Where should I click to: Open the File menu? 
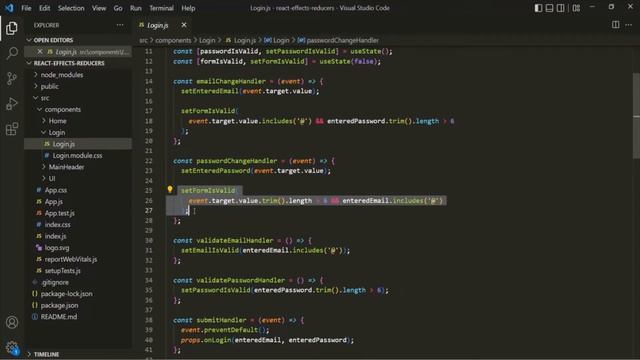26,8
